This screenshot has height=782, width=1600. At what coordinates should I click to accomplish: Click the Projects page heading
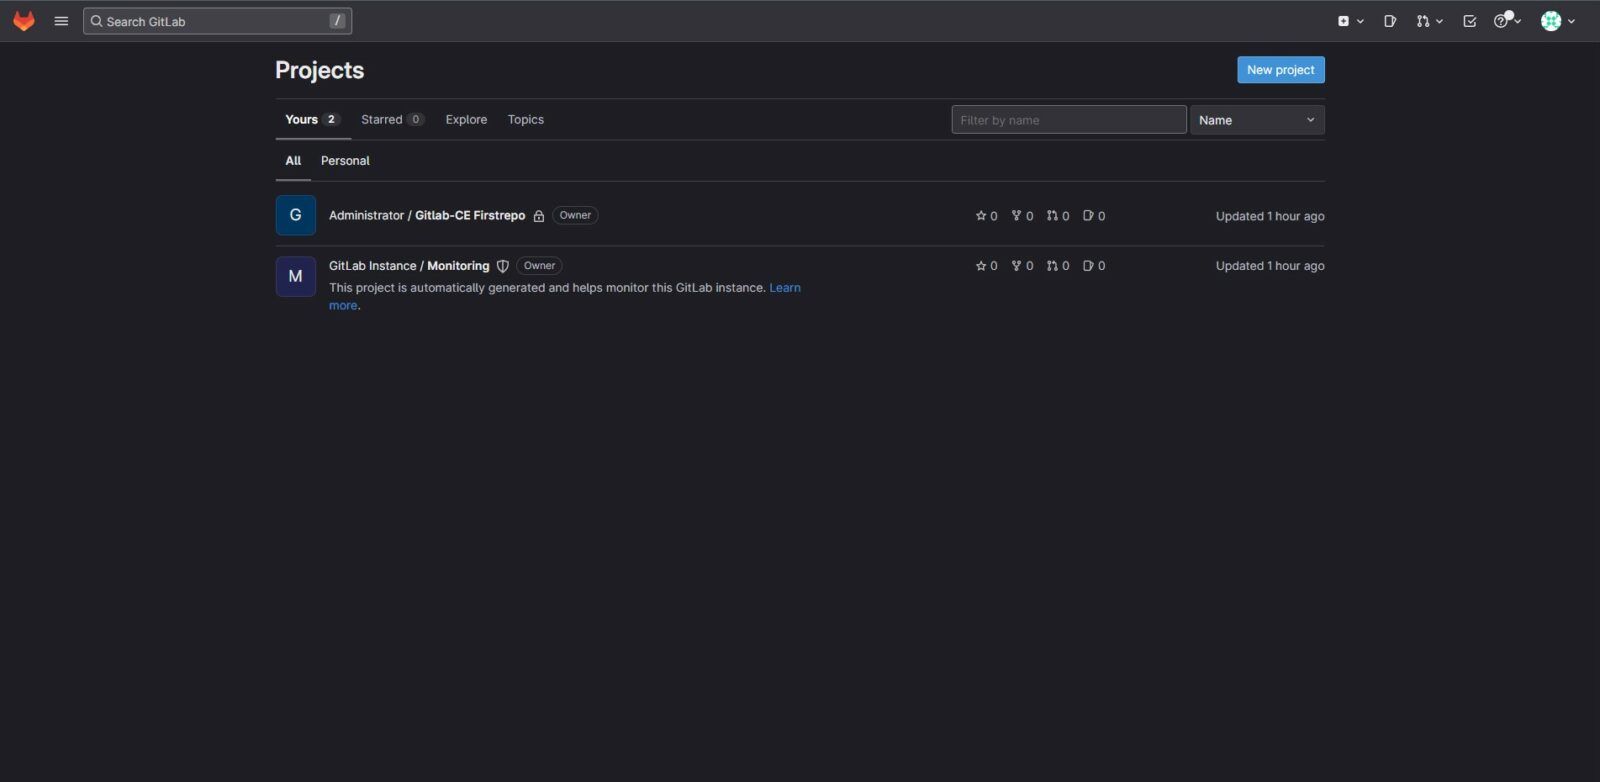[x=320, y=70]
